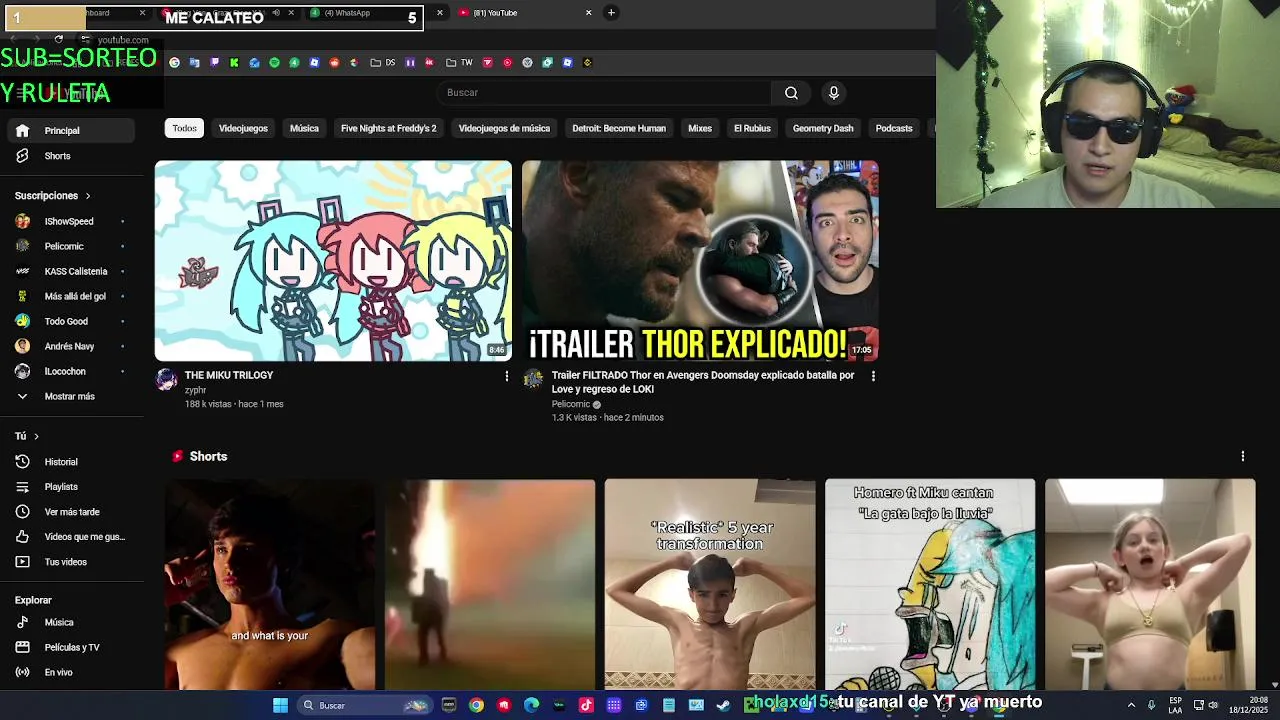The width and height of the screenshot is (1280, 720).
Task: Open a new browser tab
Action: click(611, 13)
